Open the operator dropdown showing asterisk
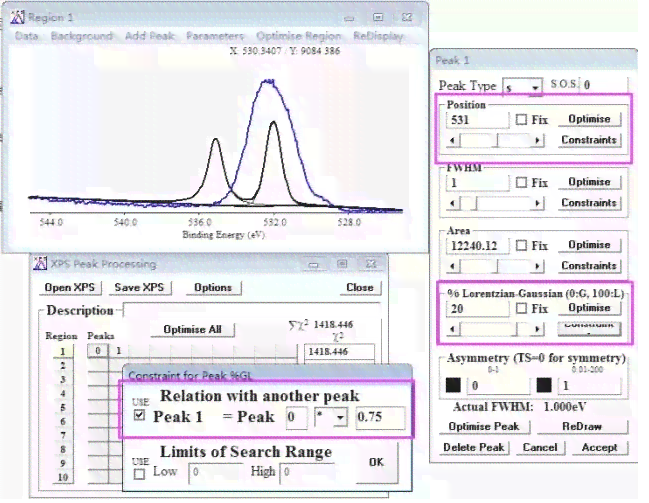The image size is (649, 503). pos(340,418)
